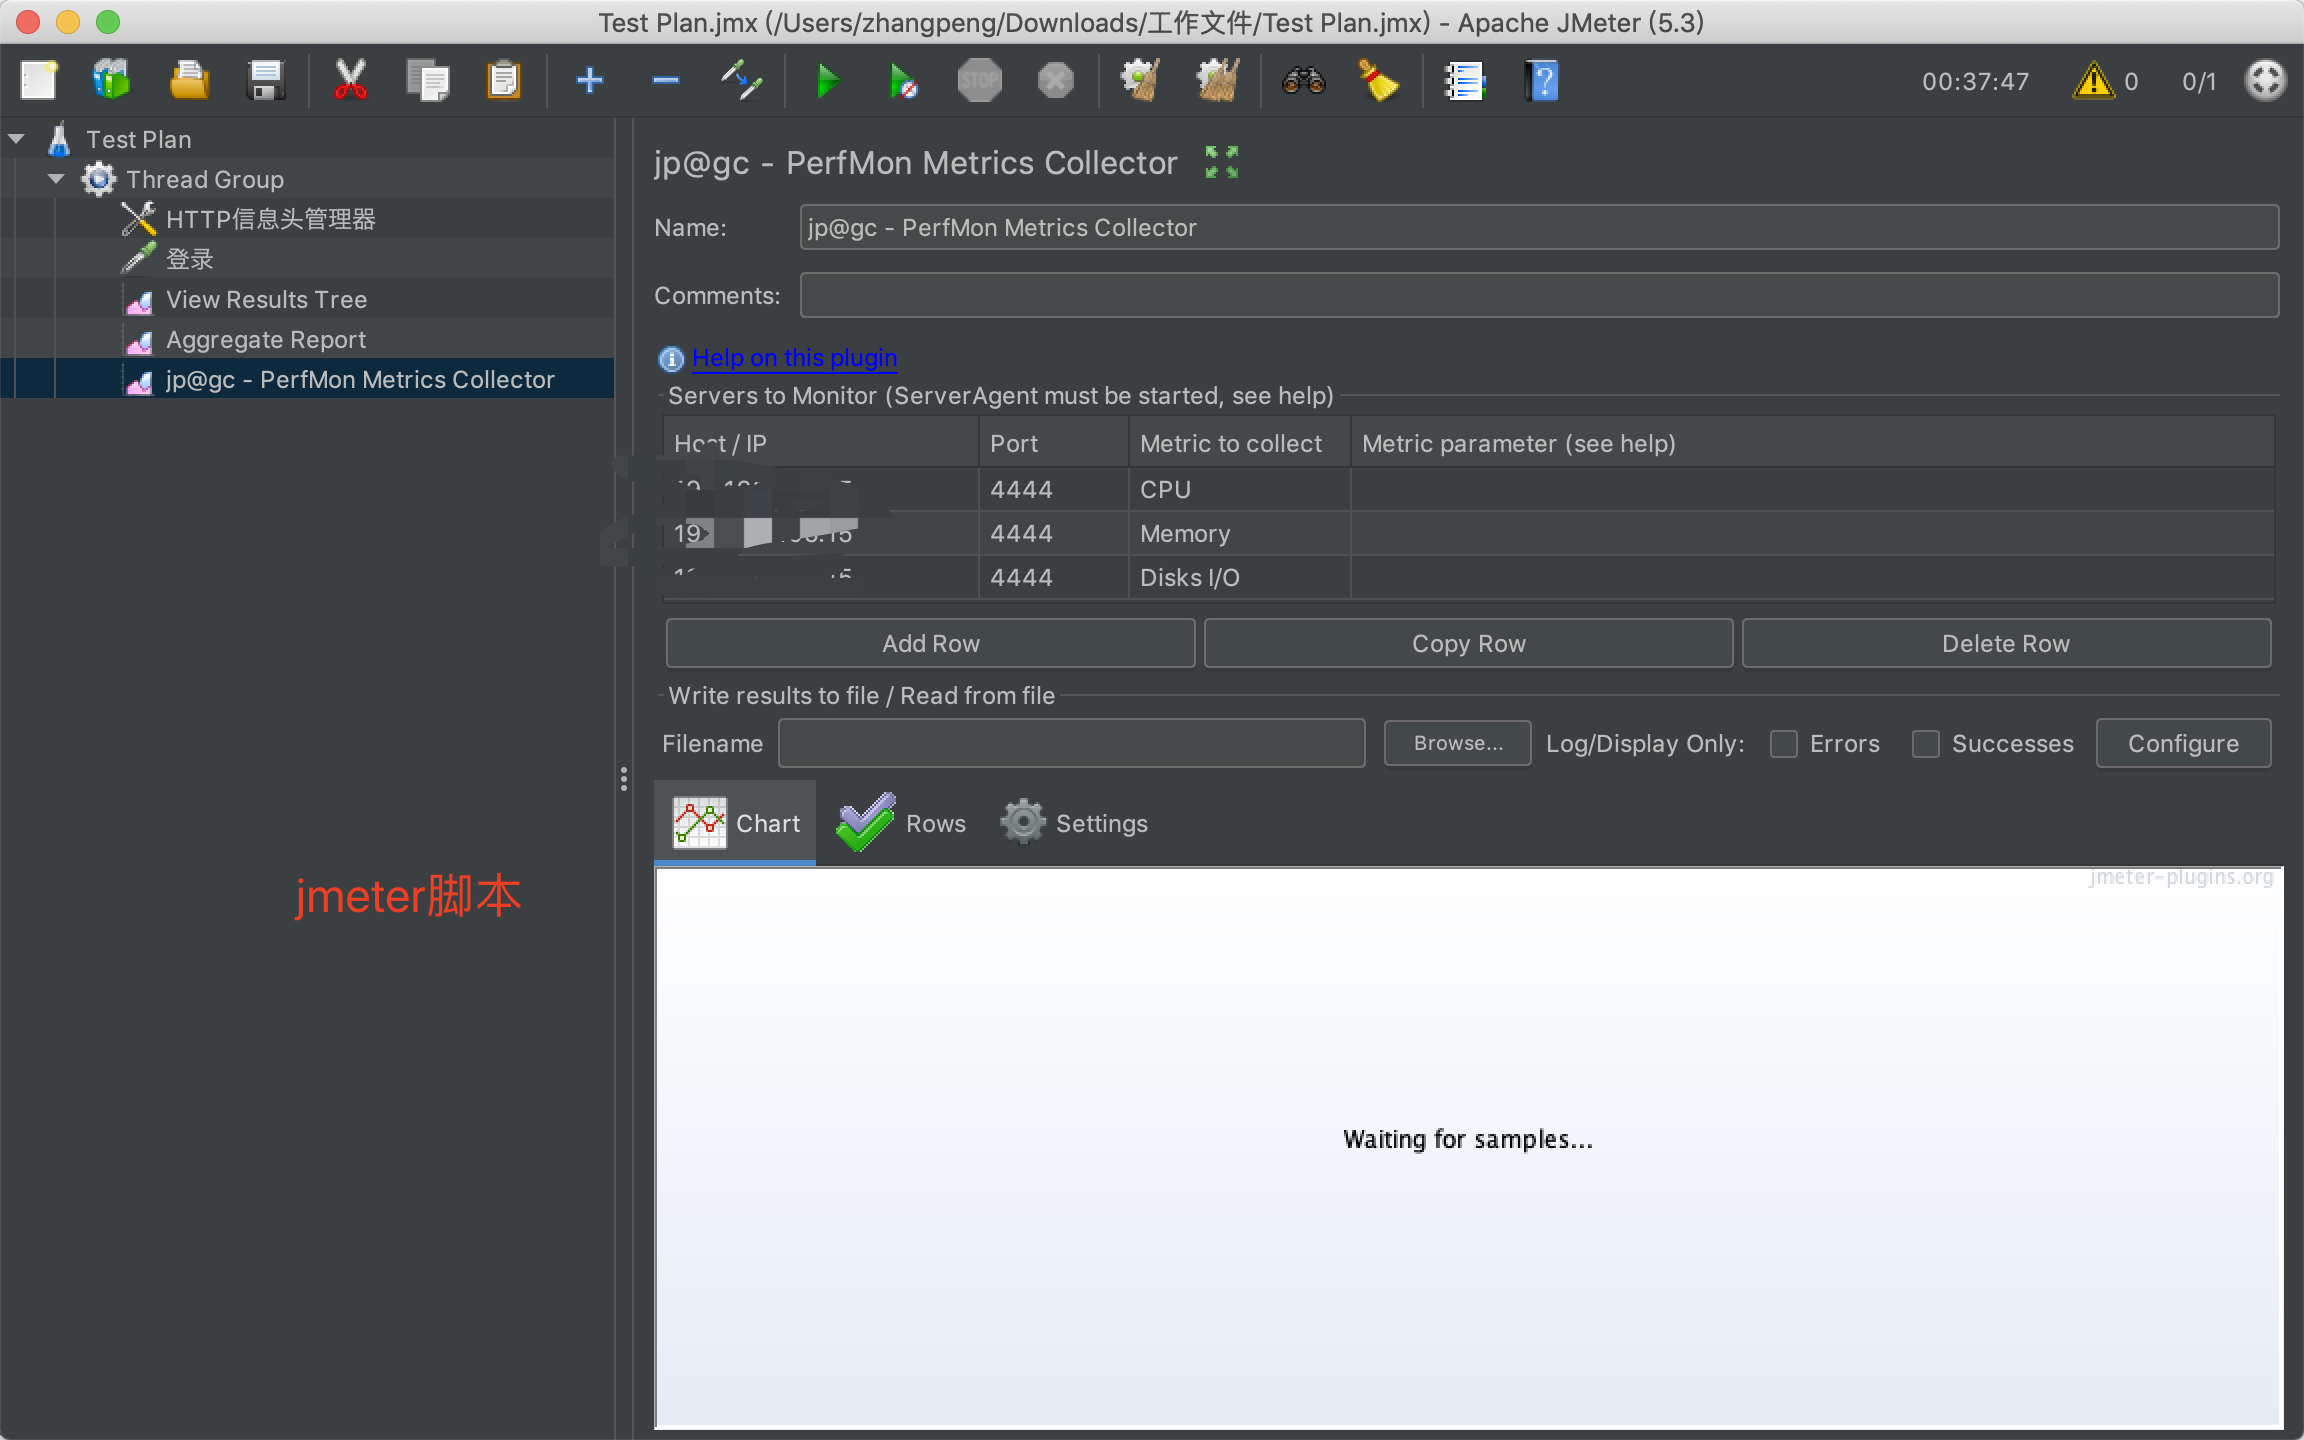Select View Results Tree in the tree

tap(266, 299)
